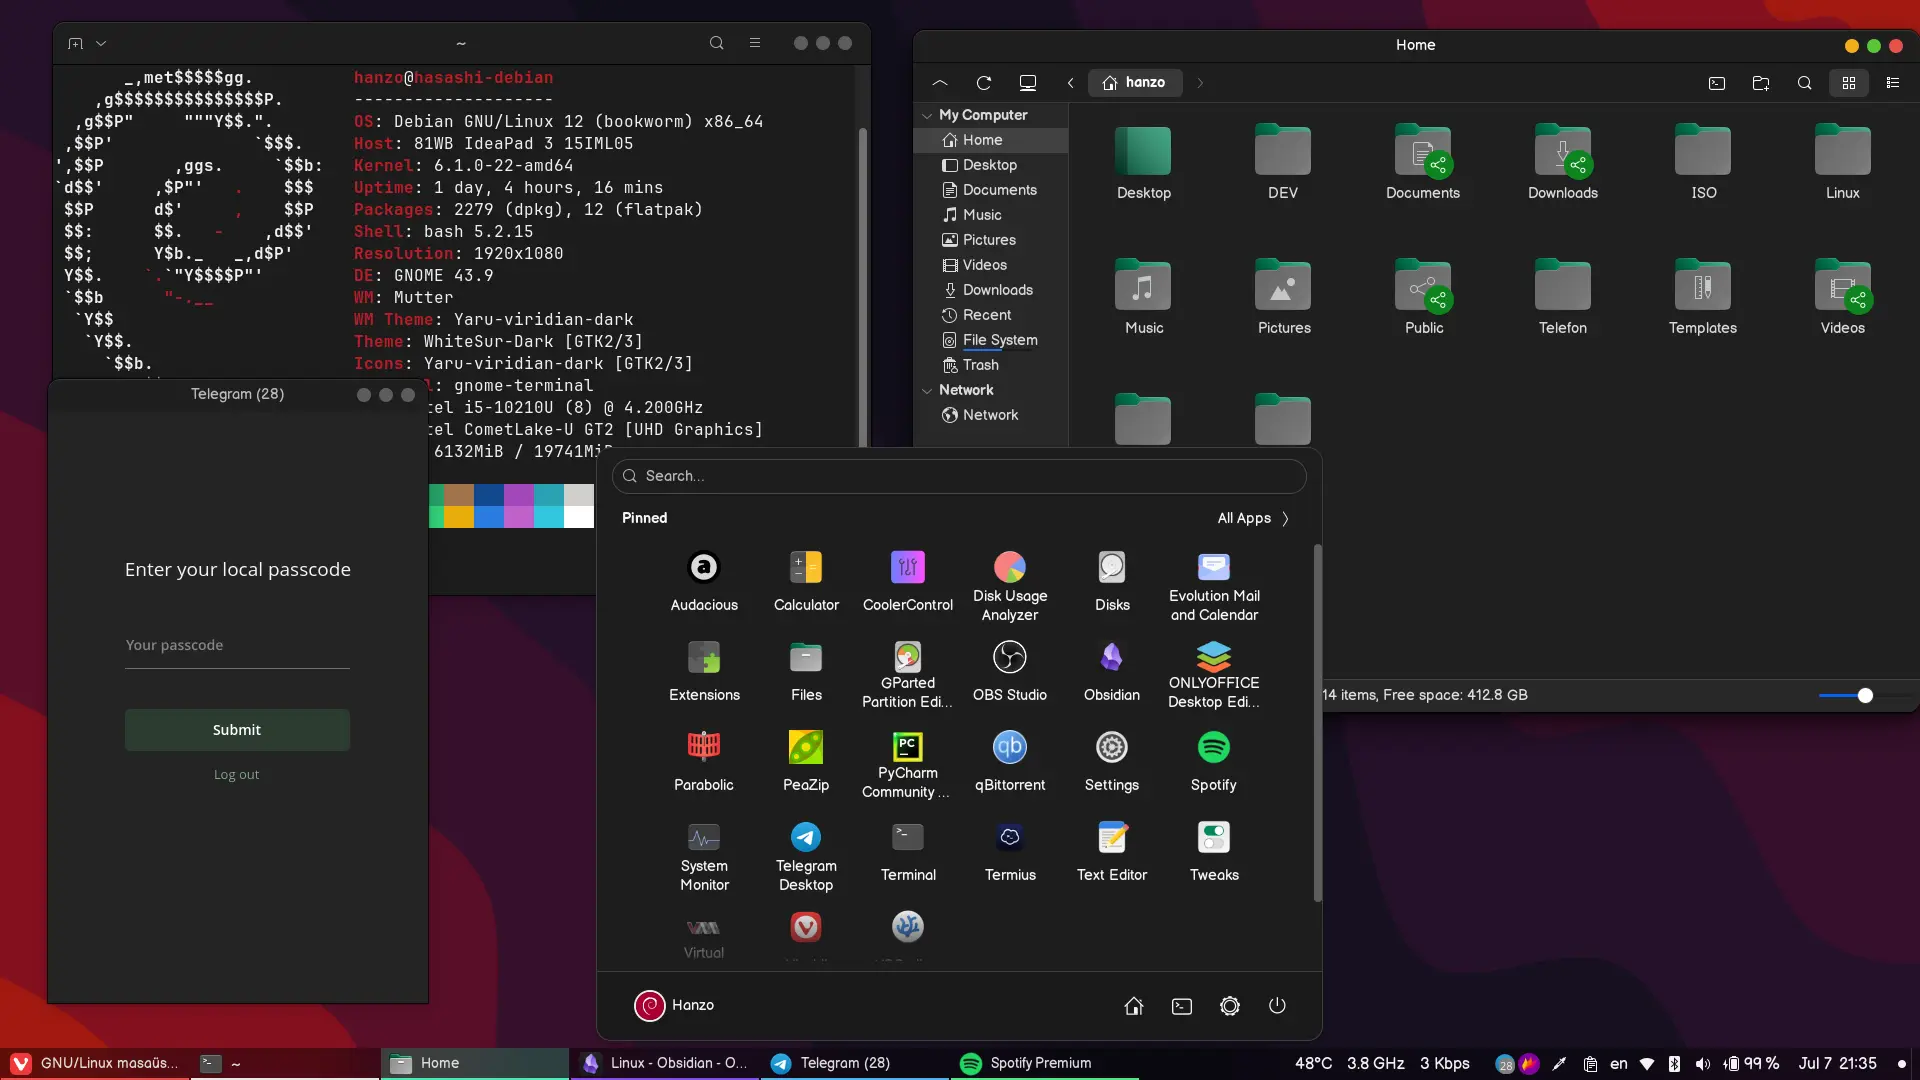
Task: Open Audacious from pinned apps
Action: [x=704, y=580]
